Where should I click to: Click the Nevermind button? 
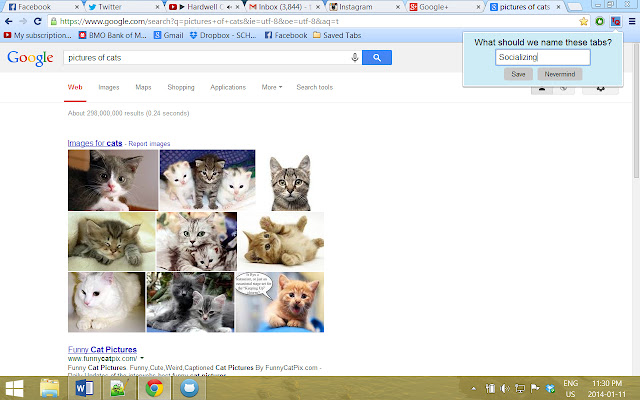[x=560, y=74]
